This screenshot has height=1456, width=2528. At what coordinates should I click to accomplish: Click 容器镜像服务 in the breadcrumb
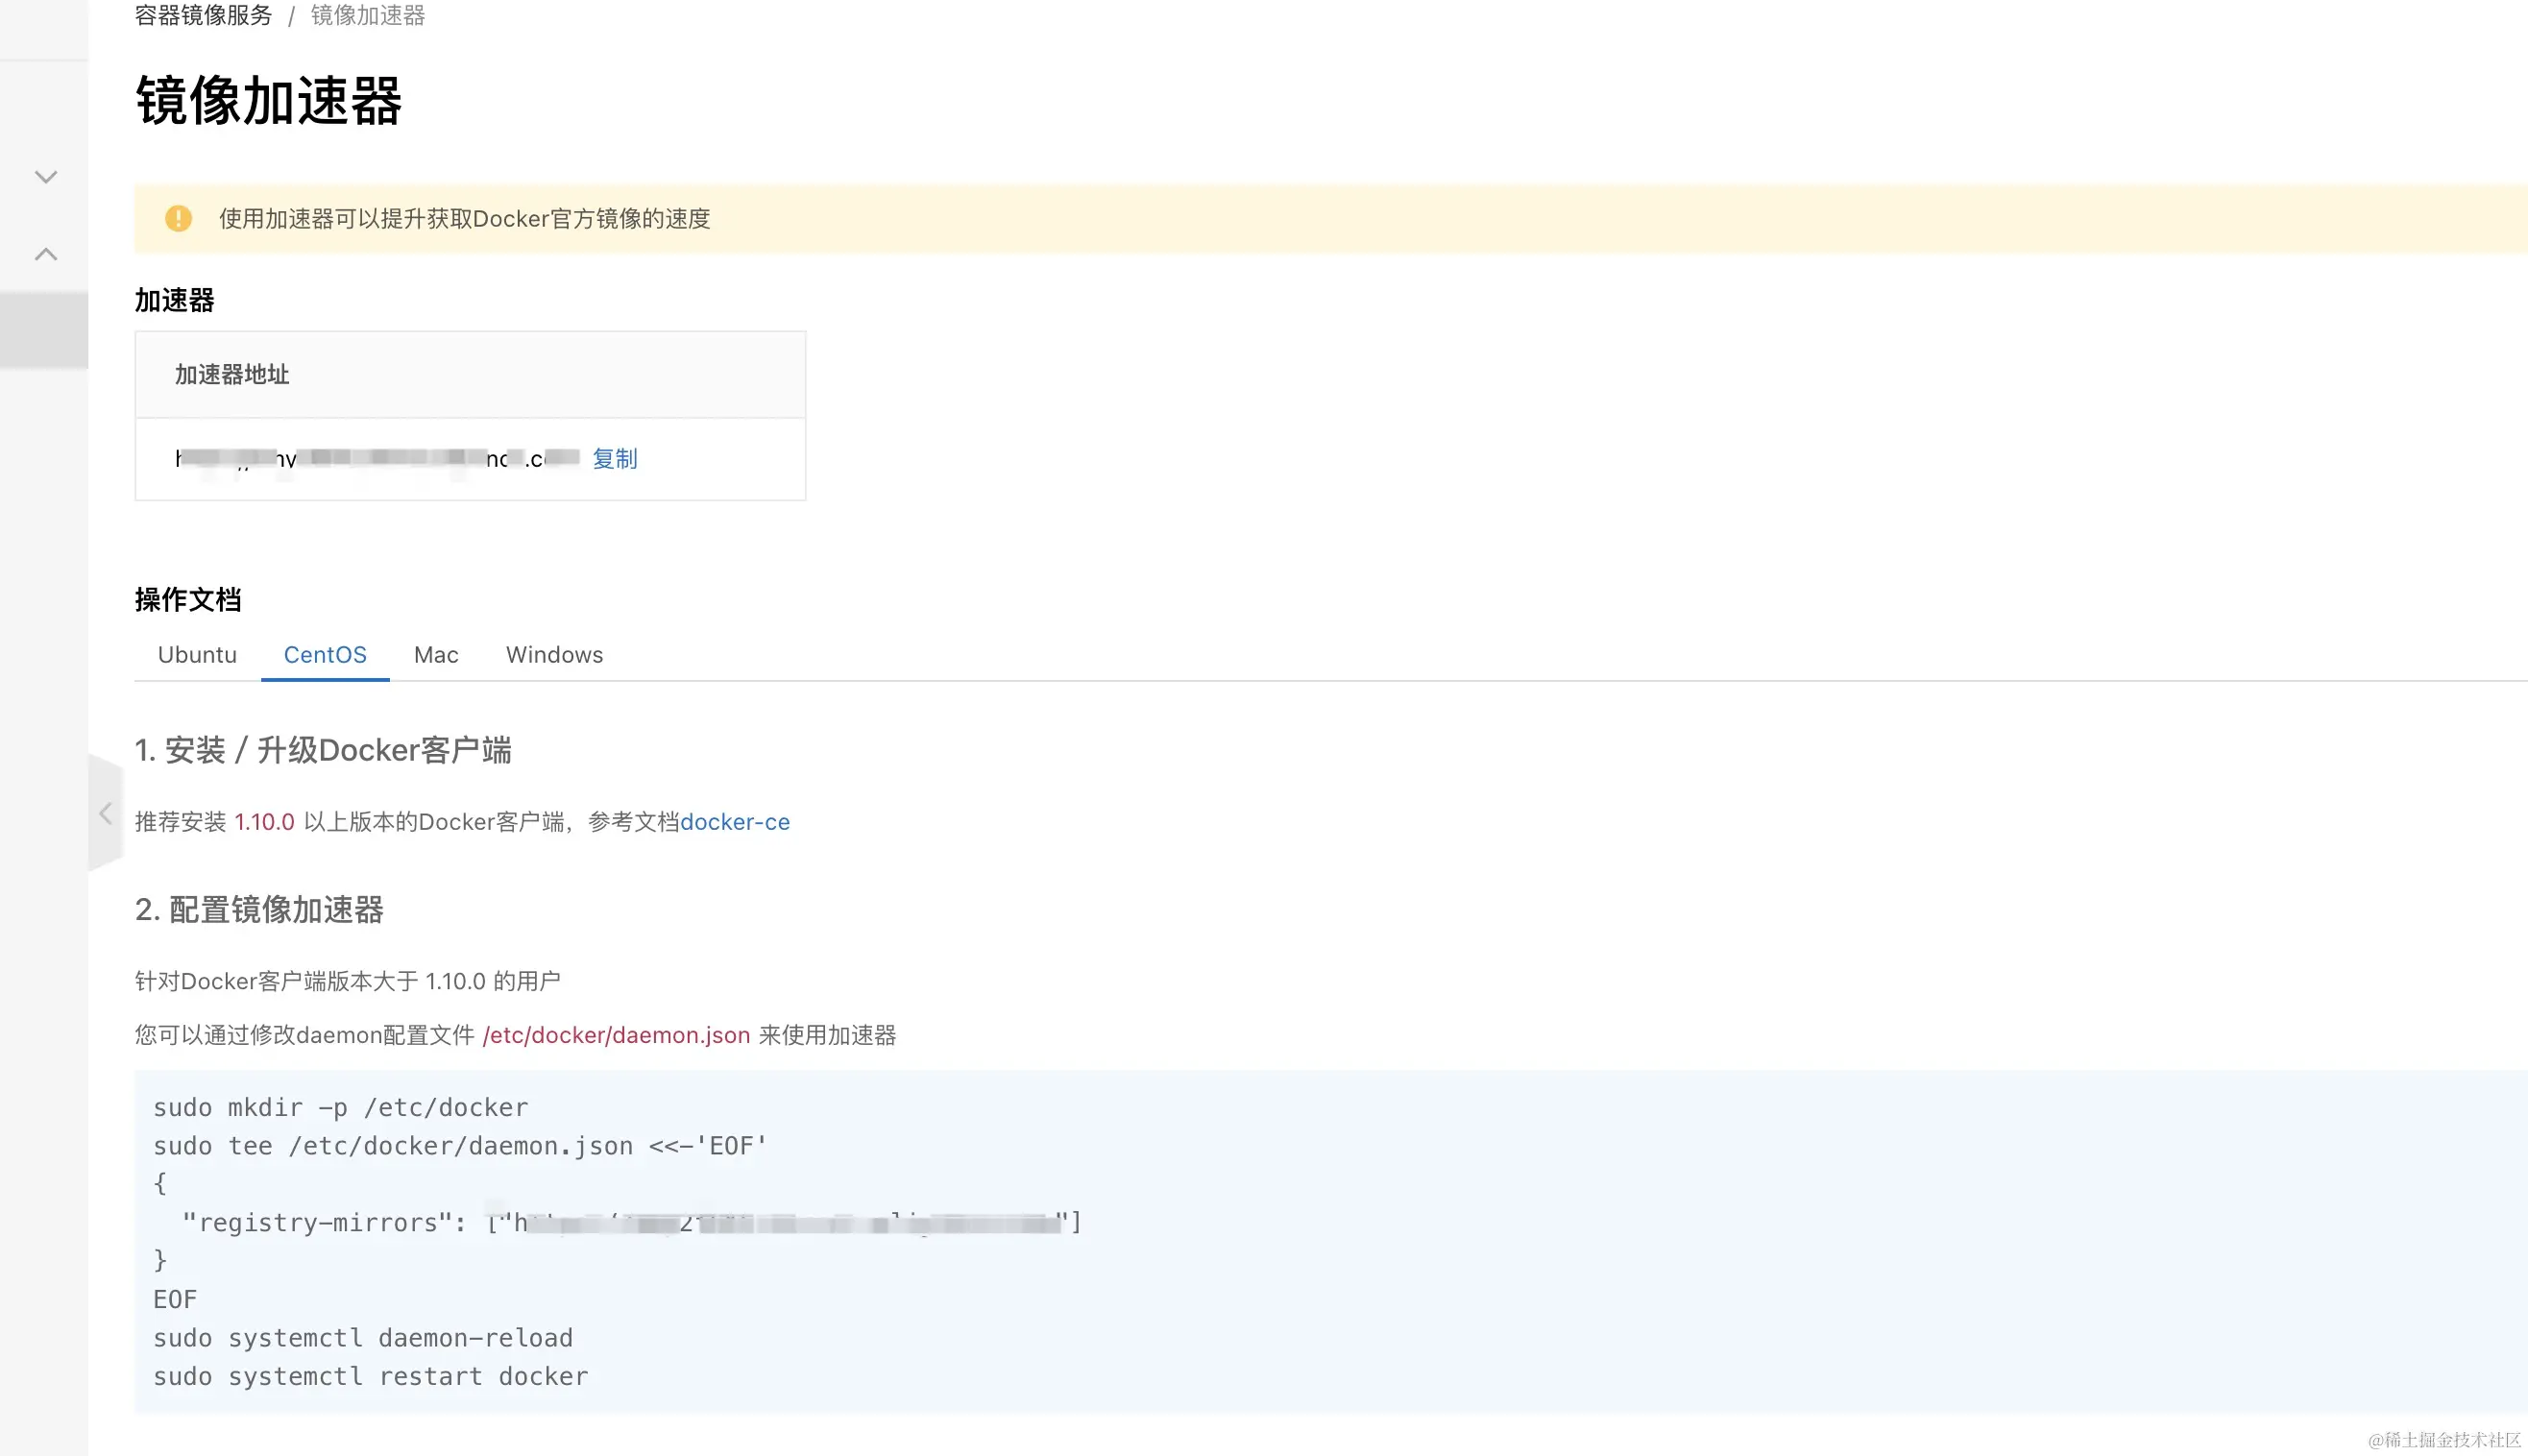pos(203,15)
